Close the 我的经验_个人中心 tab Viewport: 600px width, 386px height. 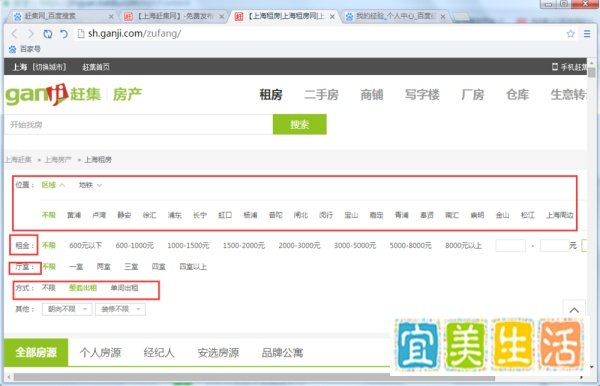coord(443,16)
